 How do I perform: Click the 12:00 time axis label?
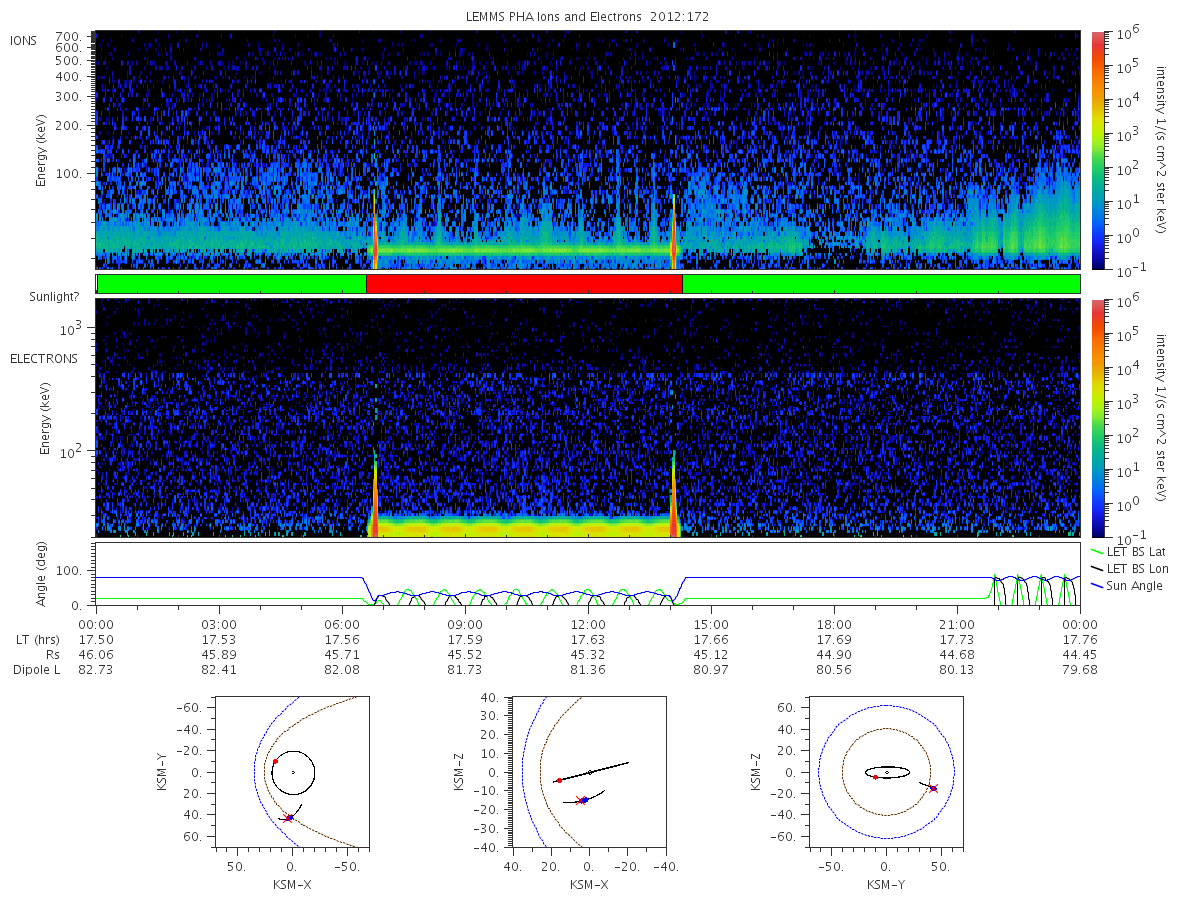click(x=588, y=624)
